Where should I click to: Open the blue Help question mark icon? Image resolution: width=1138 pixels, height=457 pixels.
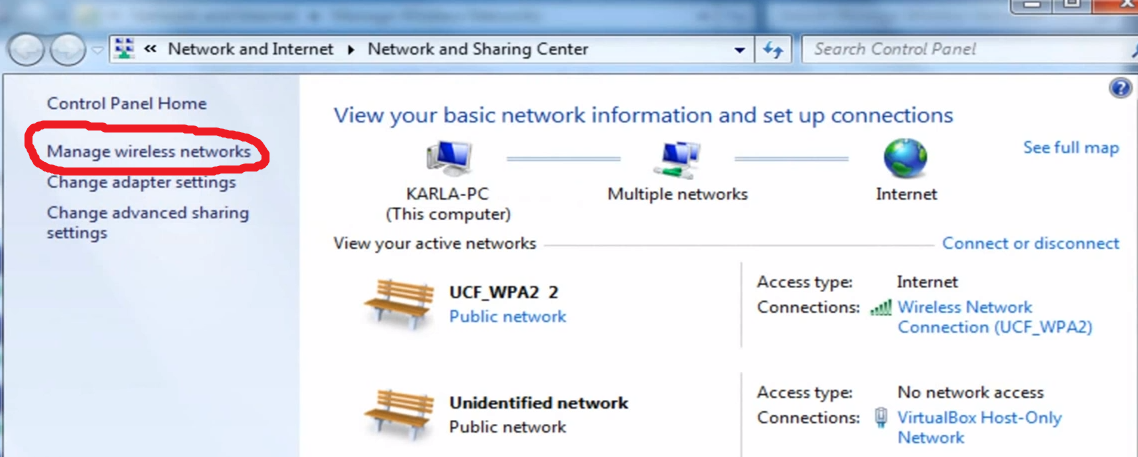click(1120, 88)
